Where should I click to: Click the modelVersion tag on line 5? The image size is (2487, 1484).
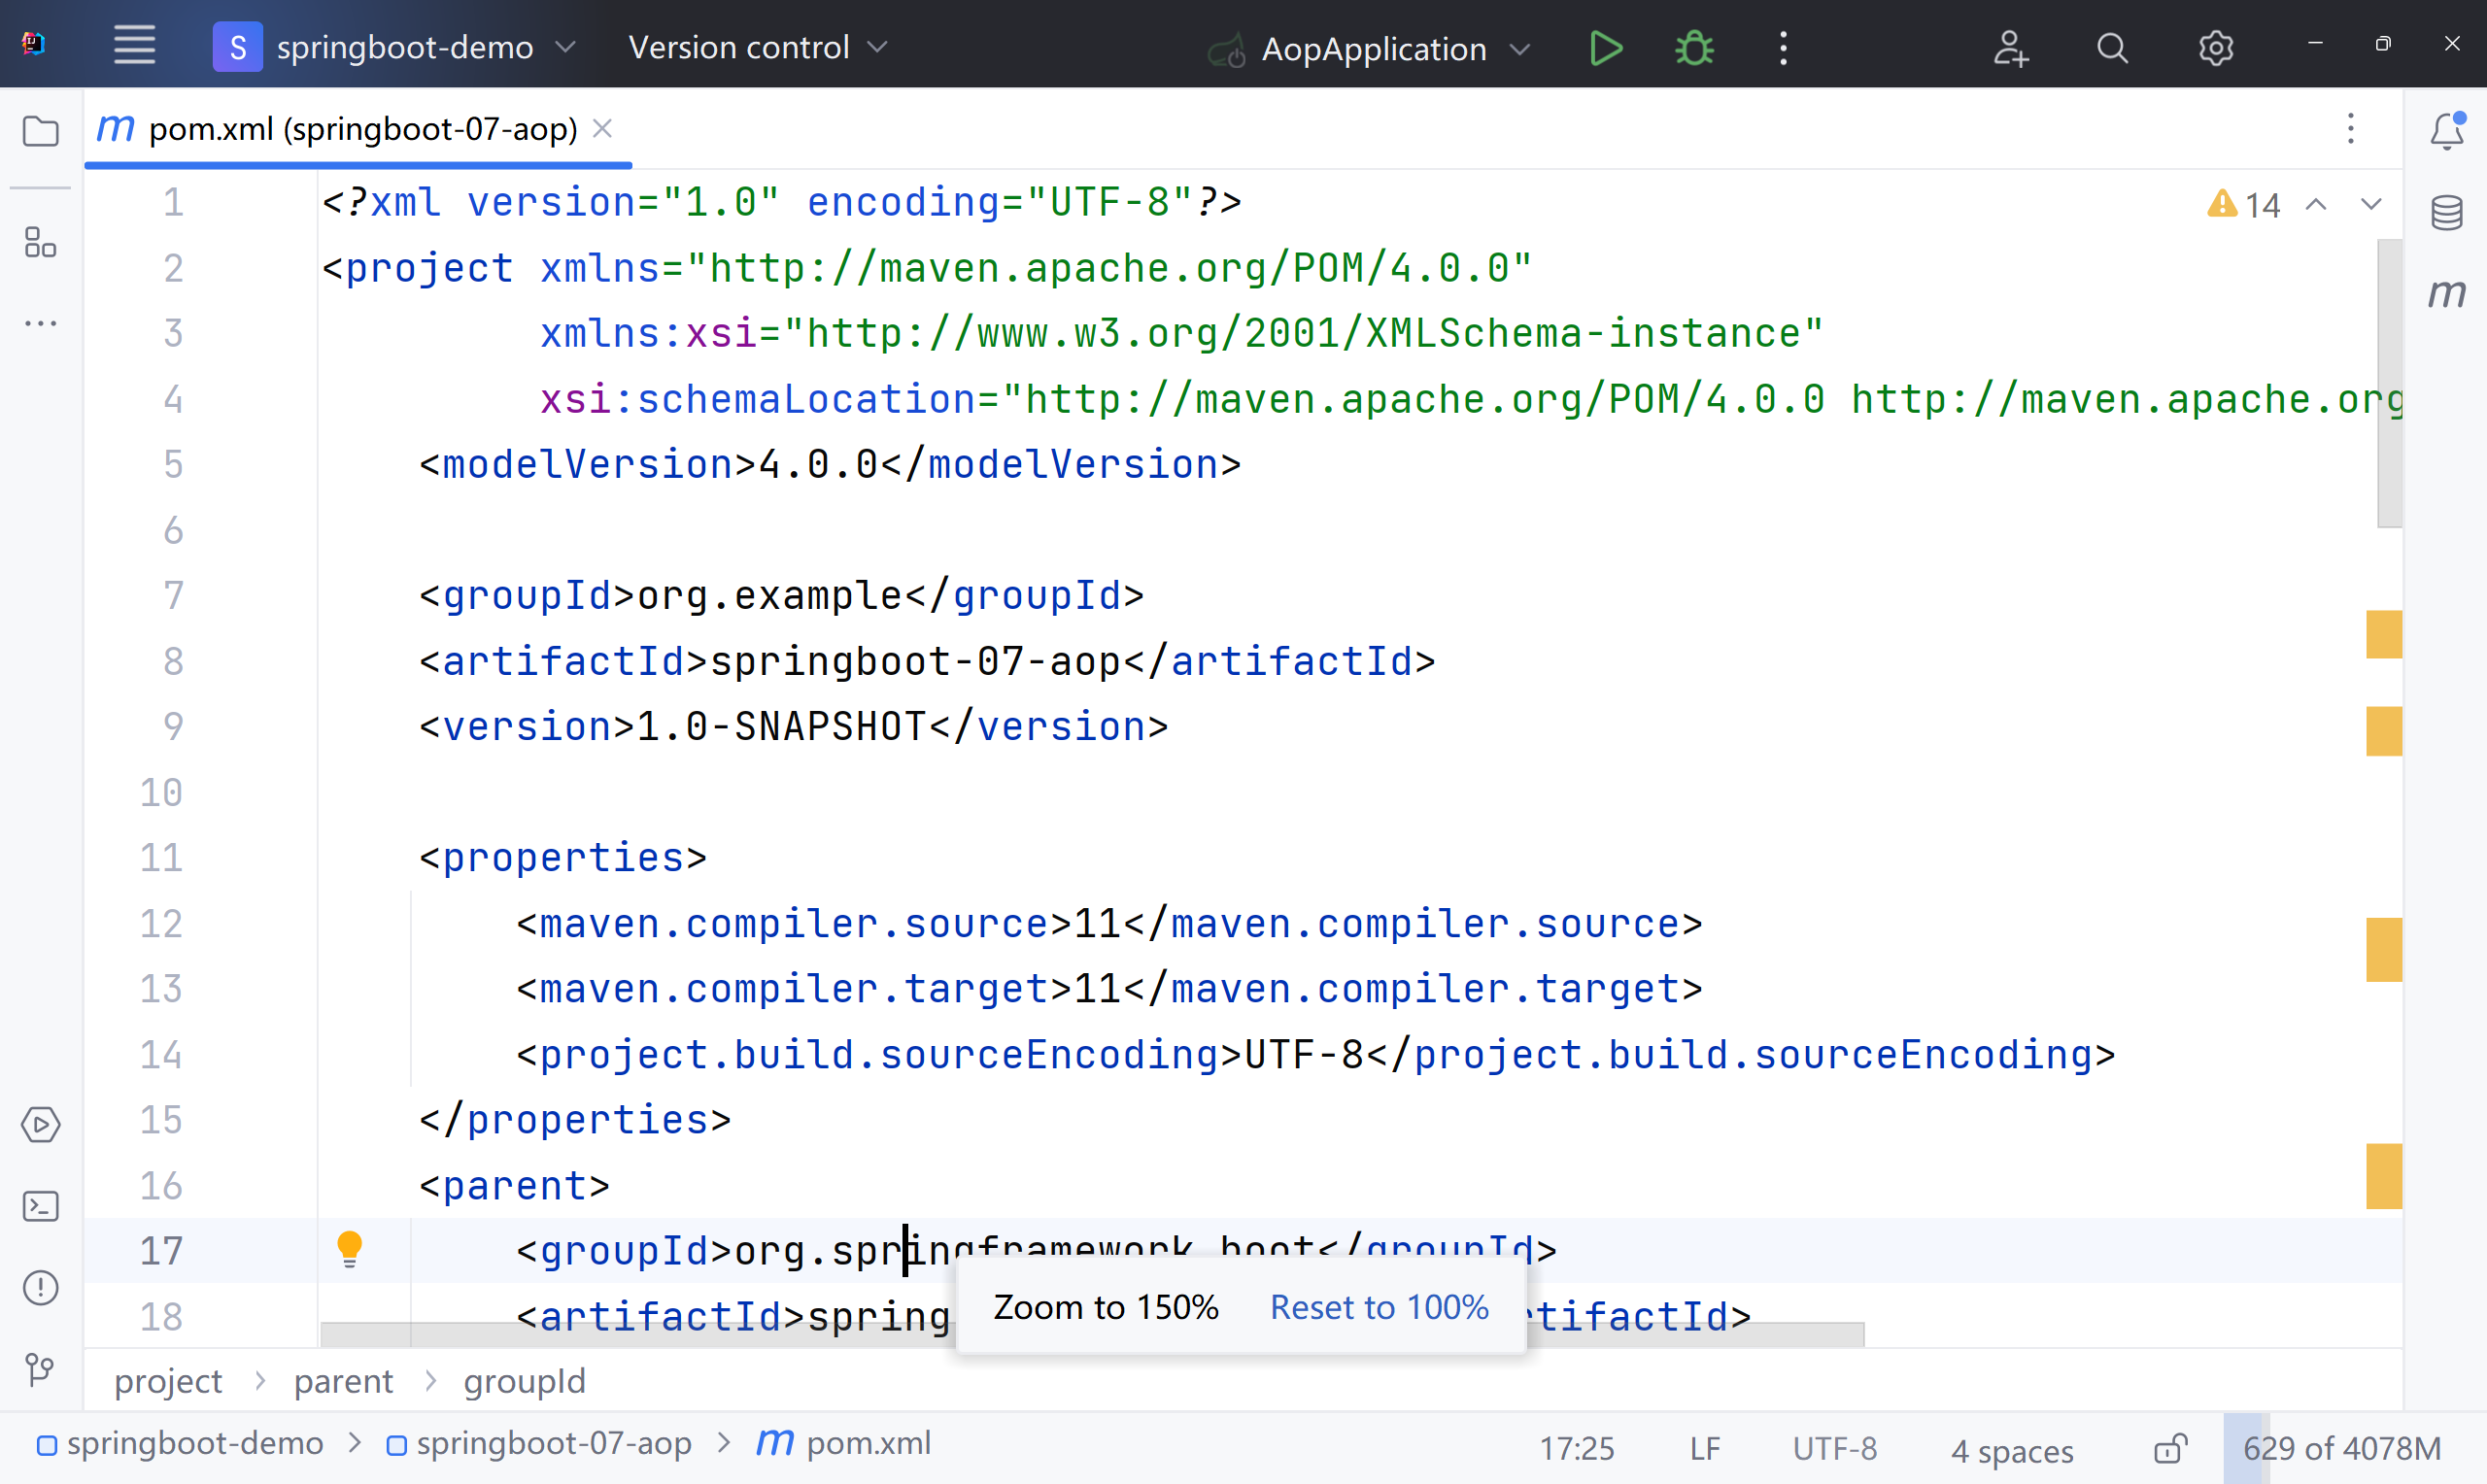point(586,464)
